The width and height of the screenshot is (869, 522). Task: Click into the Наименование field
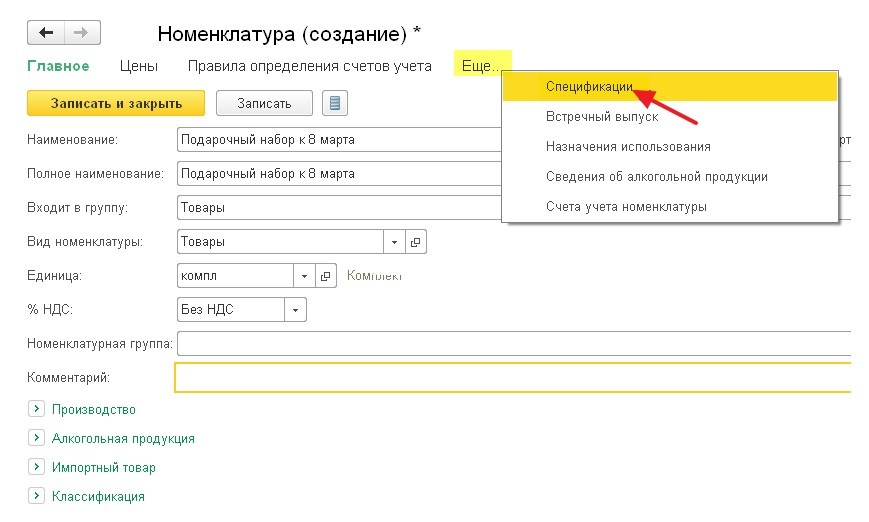[x=339, y=140]
